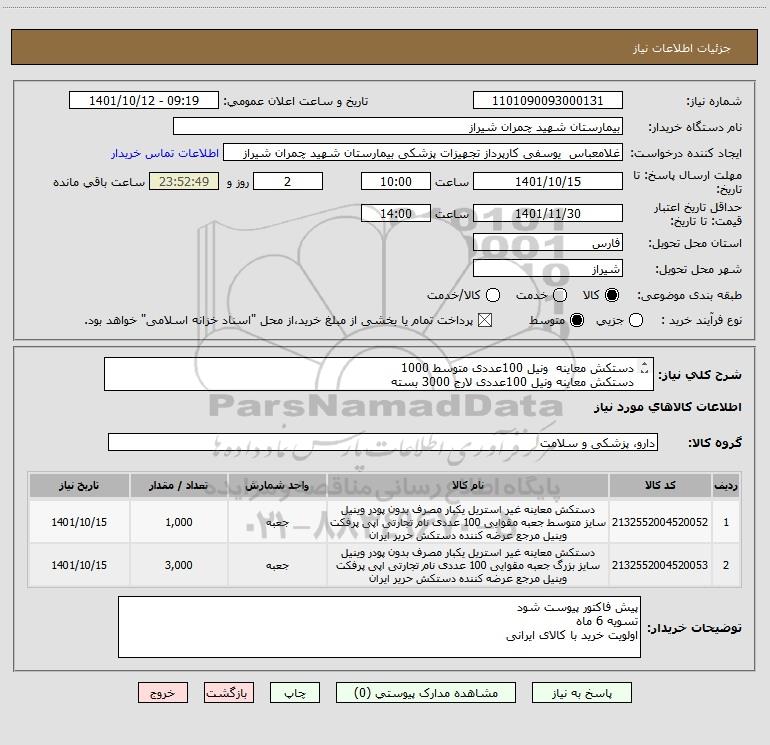The width and height of the screenshot is (770, 745).
Task: Click the 'پاسخ به نیاز' button
Action: (x=581, y=693)
